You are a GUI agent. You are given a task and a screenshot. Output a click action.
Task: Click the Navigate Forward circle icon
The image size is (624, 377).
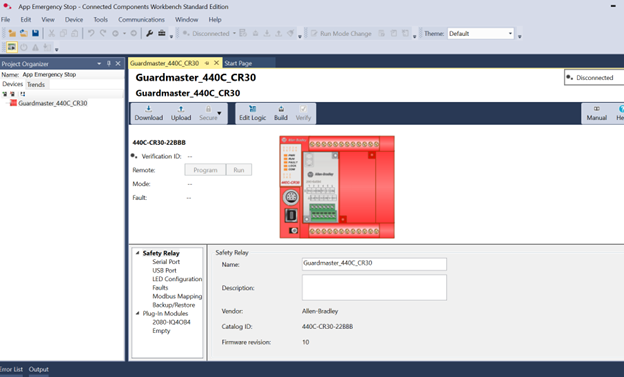coord(134,33)
